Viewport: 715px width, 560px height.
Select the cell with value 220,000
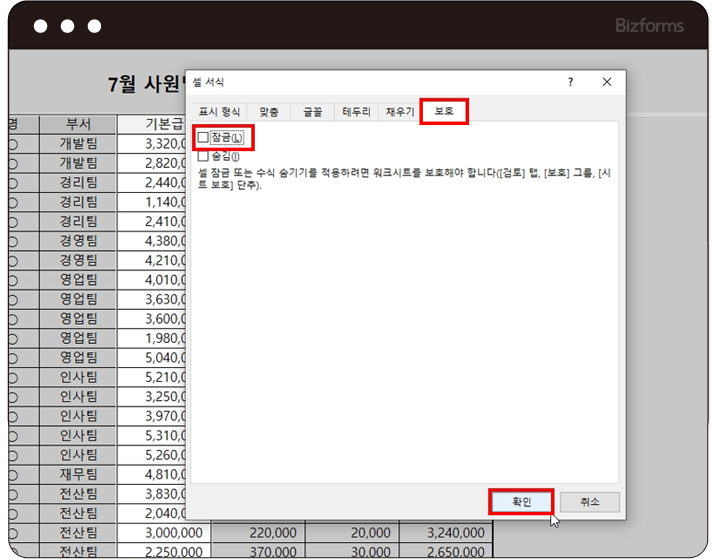tap(257, 533)
